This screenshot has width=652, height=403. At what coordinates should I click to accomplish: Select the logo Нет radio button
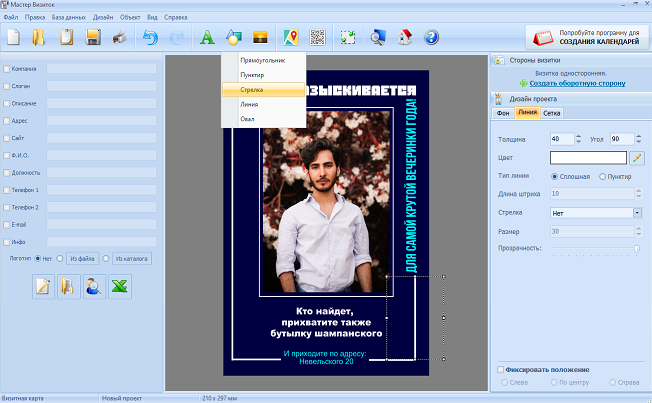[x=38, y=258]
